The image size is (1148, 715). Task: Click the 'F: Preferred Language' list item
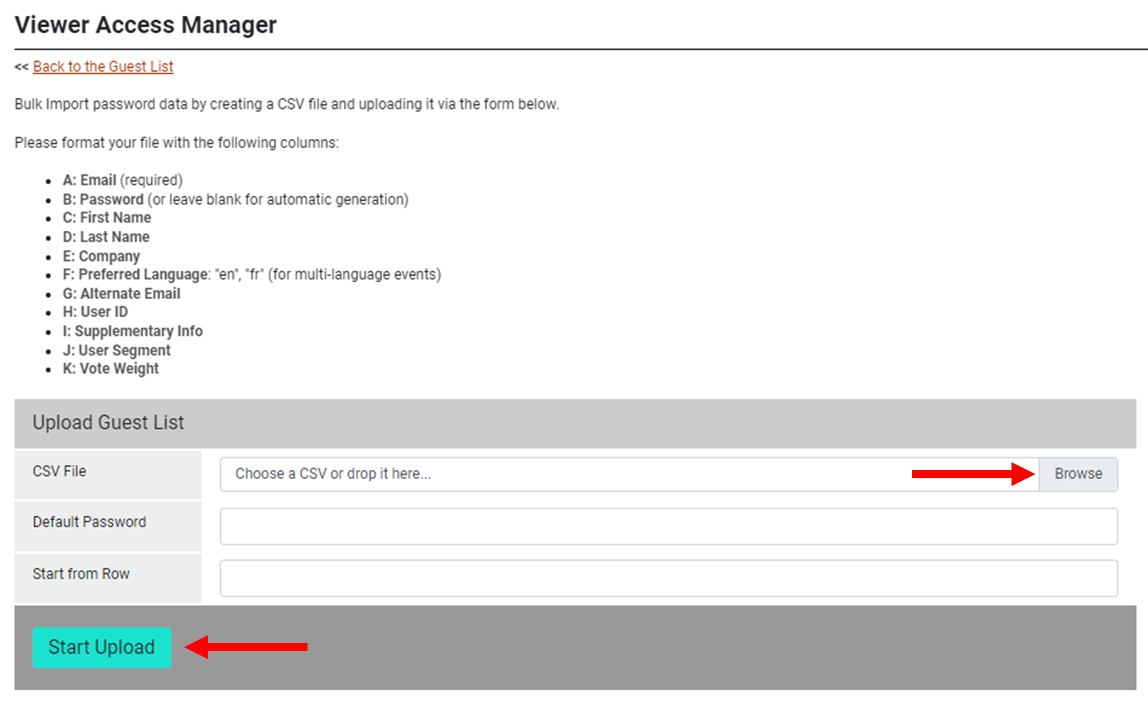(251, 274)
